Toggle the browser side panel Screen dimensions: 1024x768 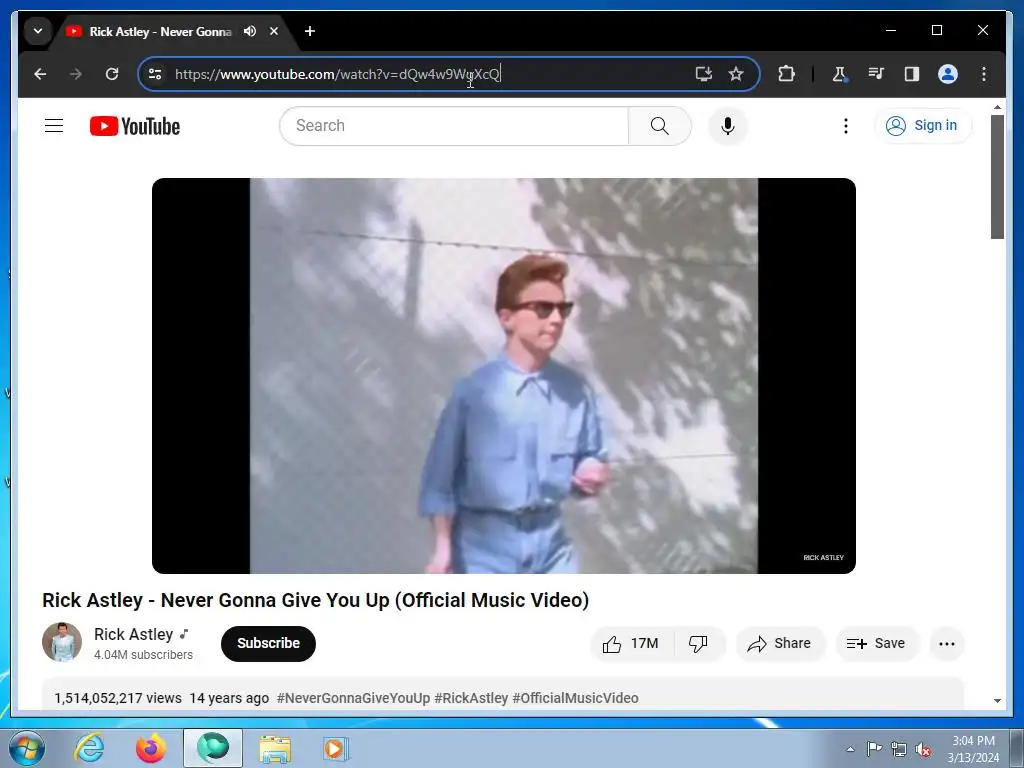coord(912,74)
